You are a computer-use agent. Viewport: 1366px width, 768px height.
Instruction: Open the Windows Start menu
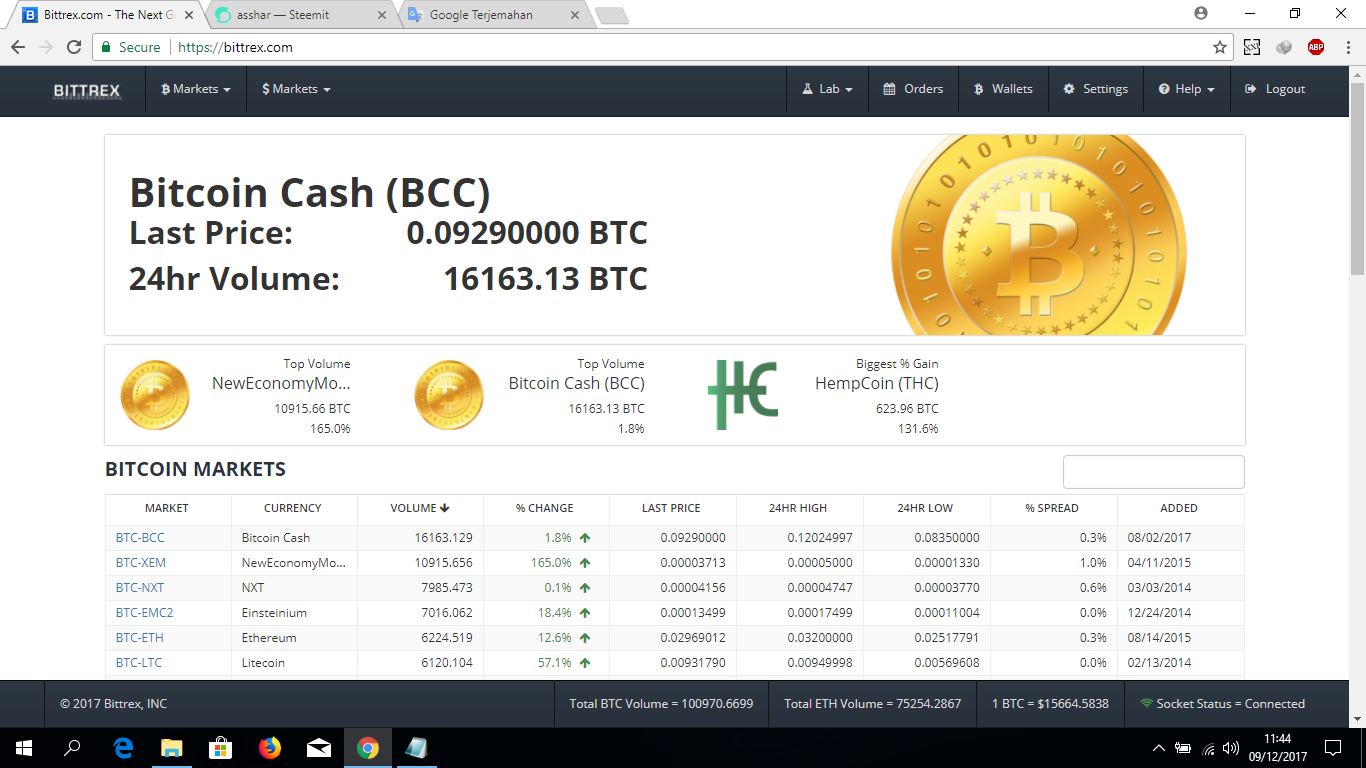coord(24,748)
